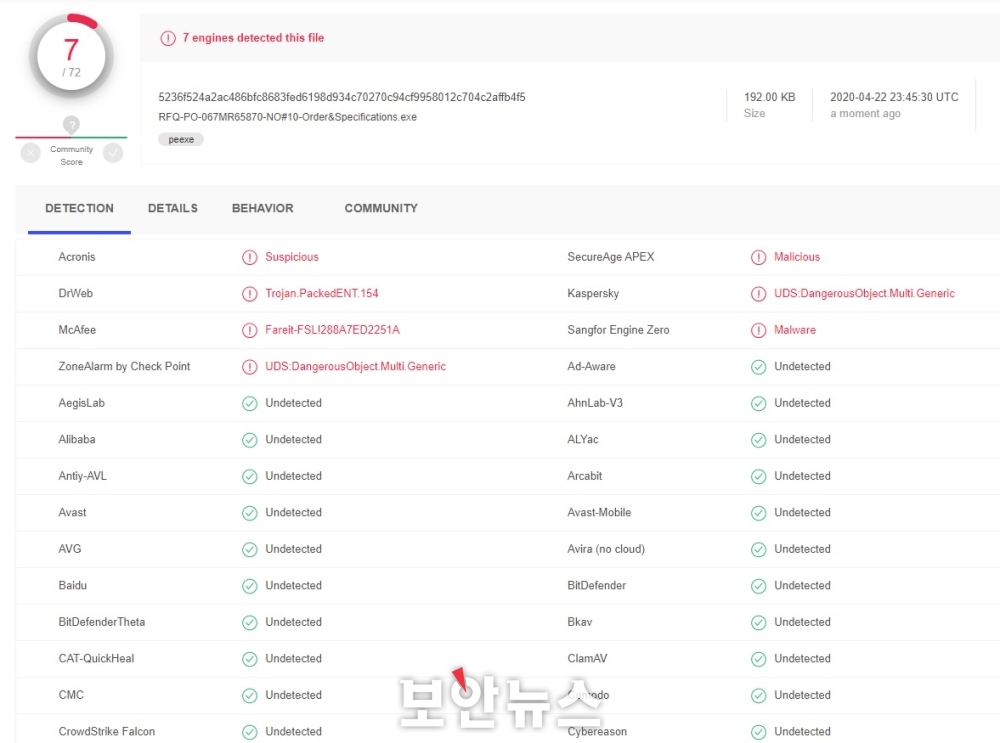Click the alert icon in Kaspersky row
1000x743 pixels.
758,293
